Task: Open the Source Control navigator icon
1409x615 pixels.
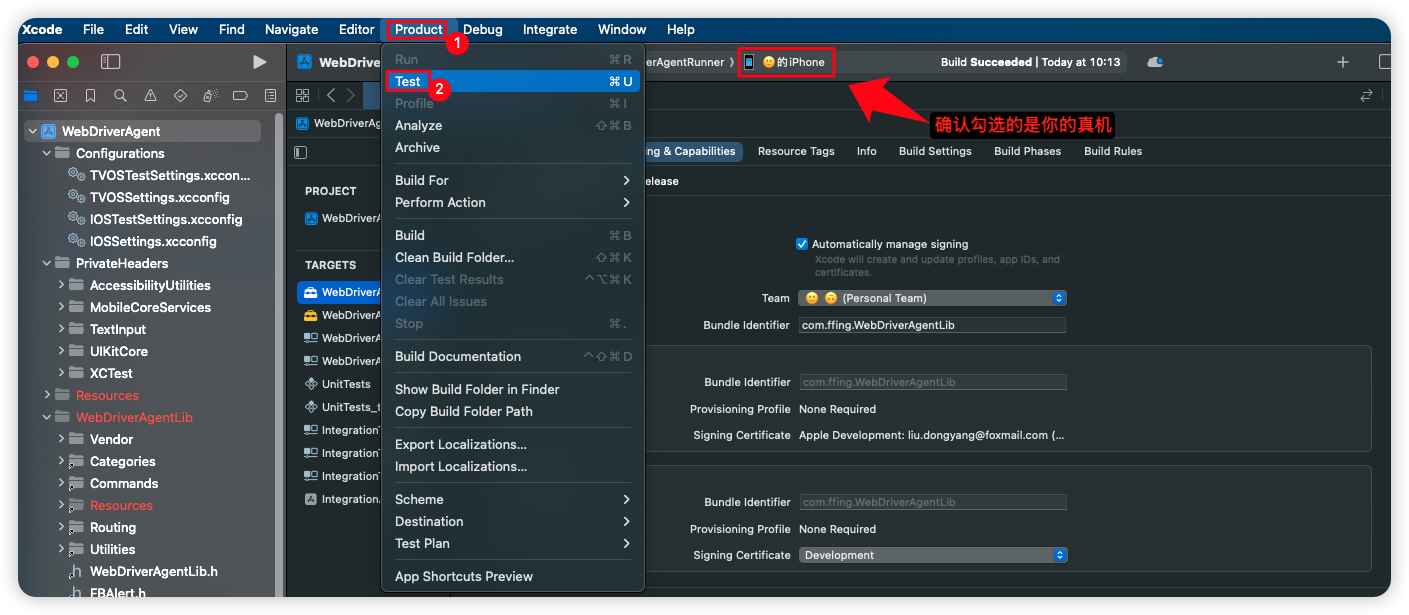Action: pyautogui.click(x=60, y=96)
